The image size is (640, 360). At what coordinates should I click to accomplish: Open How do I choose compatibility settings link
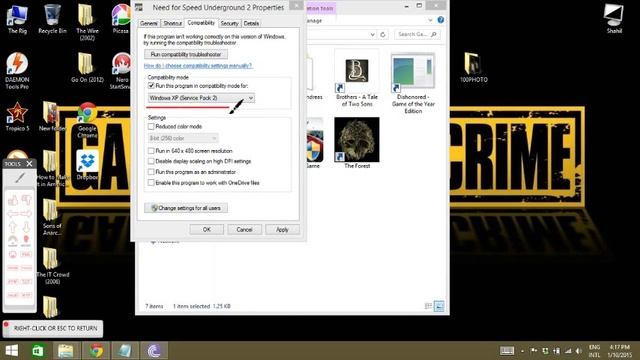tap(198, 66)
